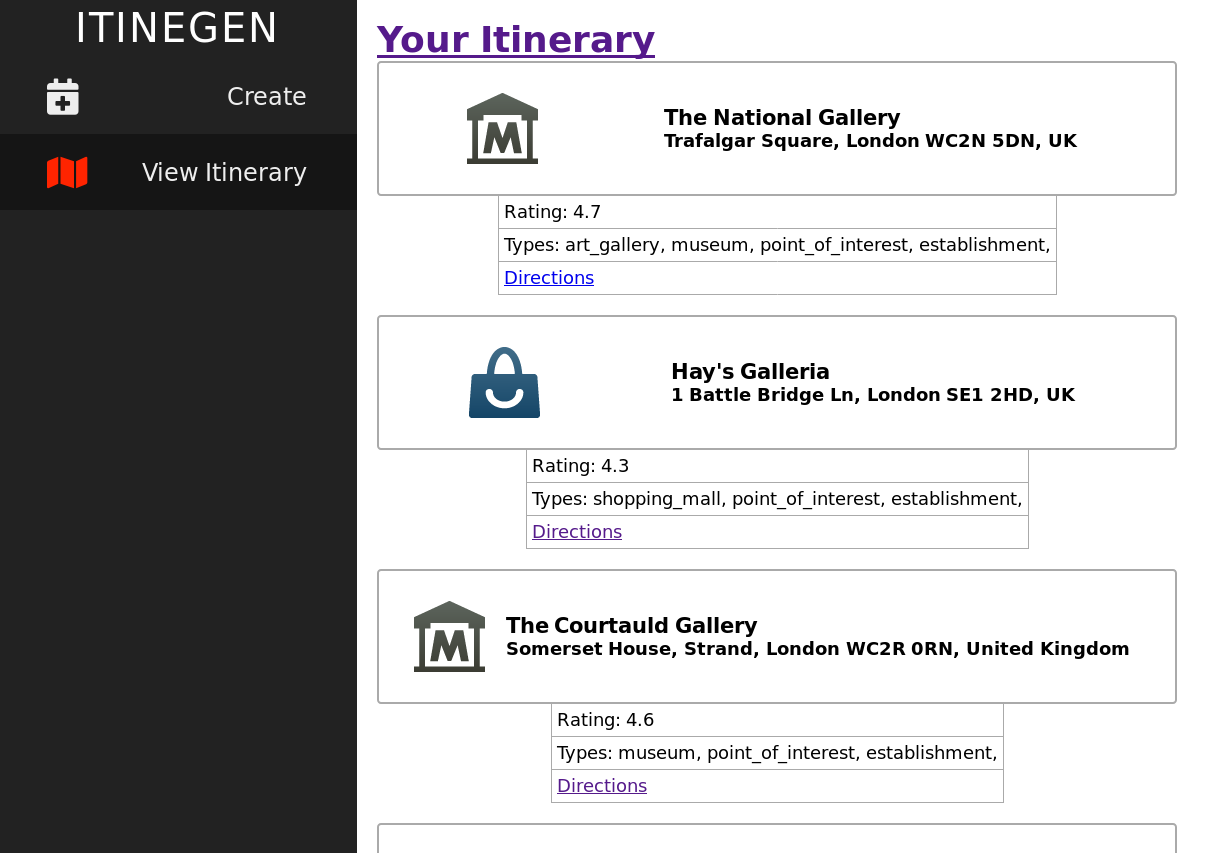Screen dimensions: 1209x853
Task: Click the National Gallery museum icon
Action: pos(502,128)
